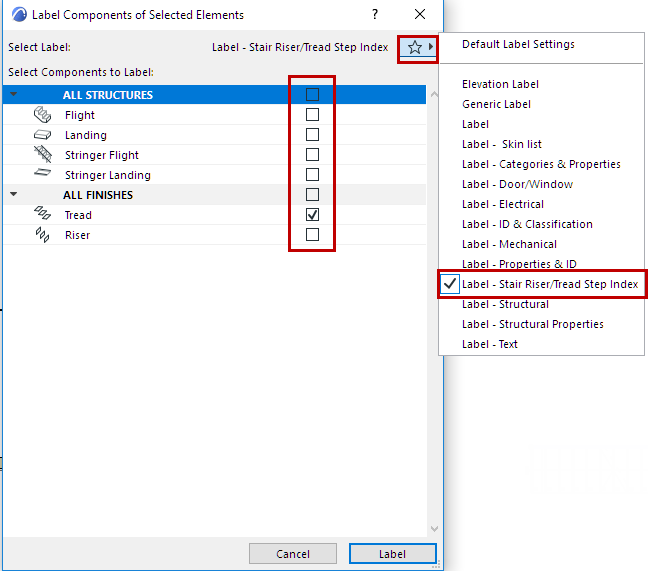The image size is (648, 571).
Task: Enable the Riser checkbox
Action: (312, 234)
